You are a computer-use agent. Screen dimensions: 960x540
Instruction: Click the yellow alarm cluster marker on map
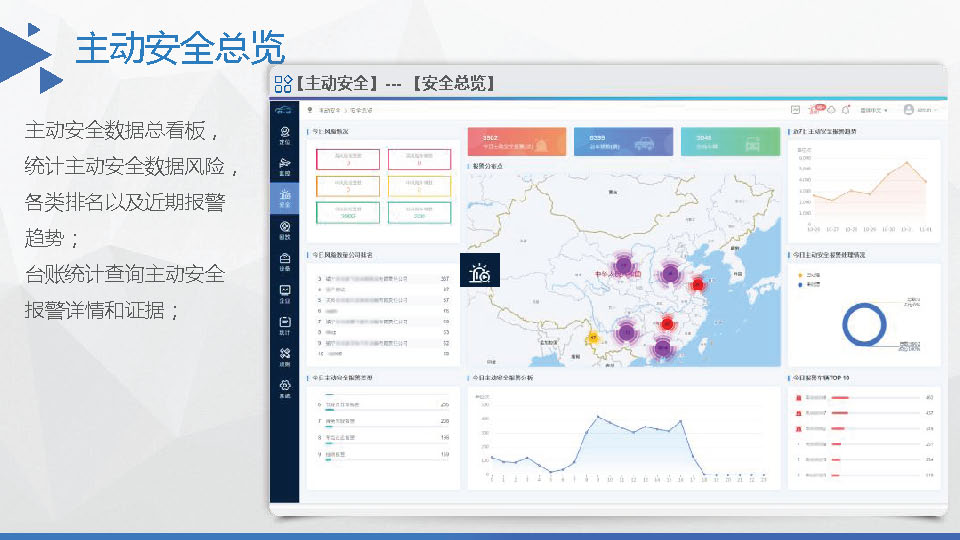coord(593,337)
